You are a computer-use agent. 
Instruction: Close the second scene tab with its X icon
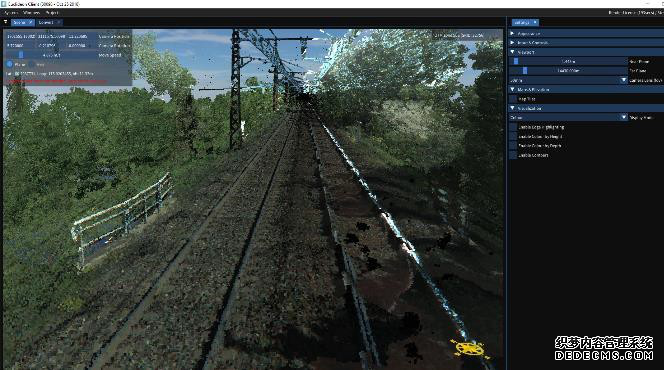(58, 22)
